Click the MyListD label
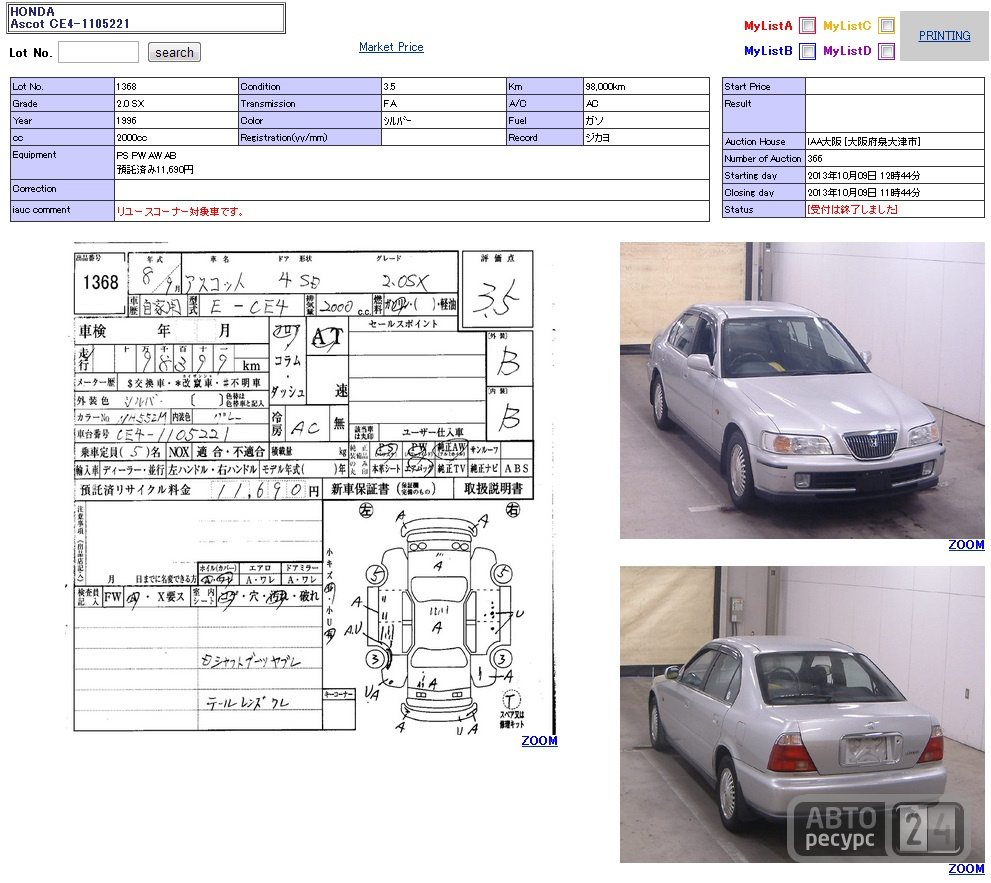Image resolution: width=991 pixels, height=883 pixels. point(847,51)
